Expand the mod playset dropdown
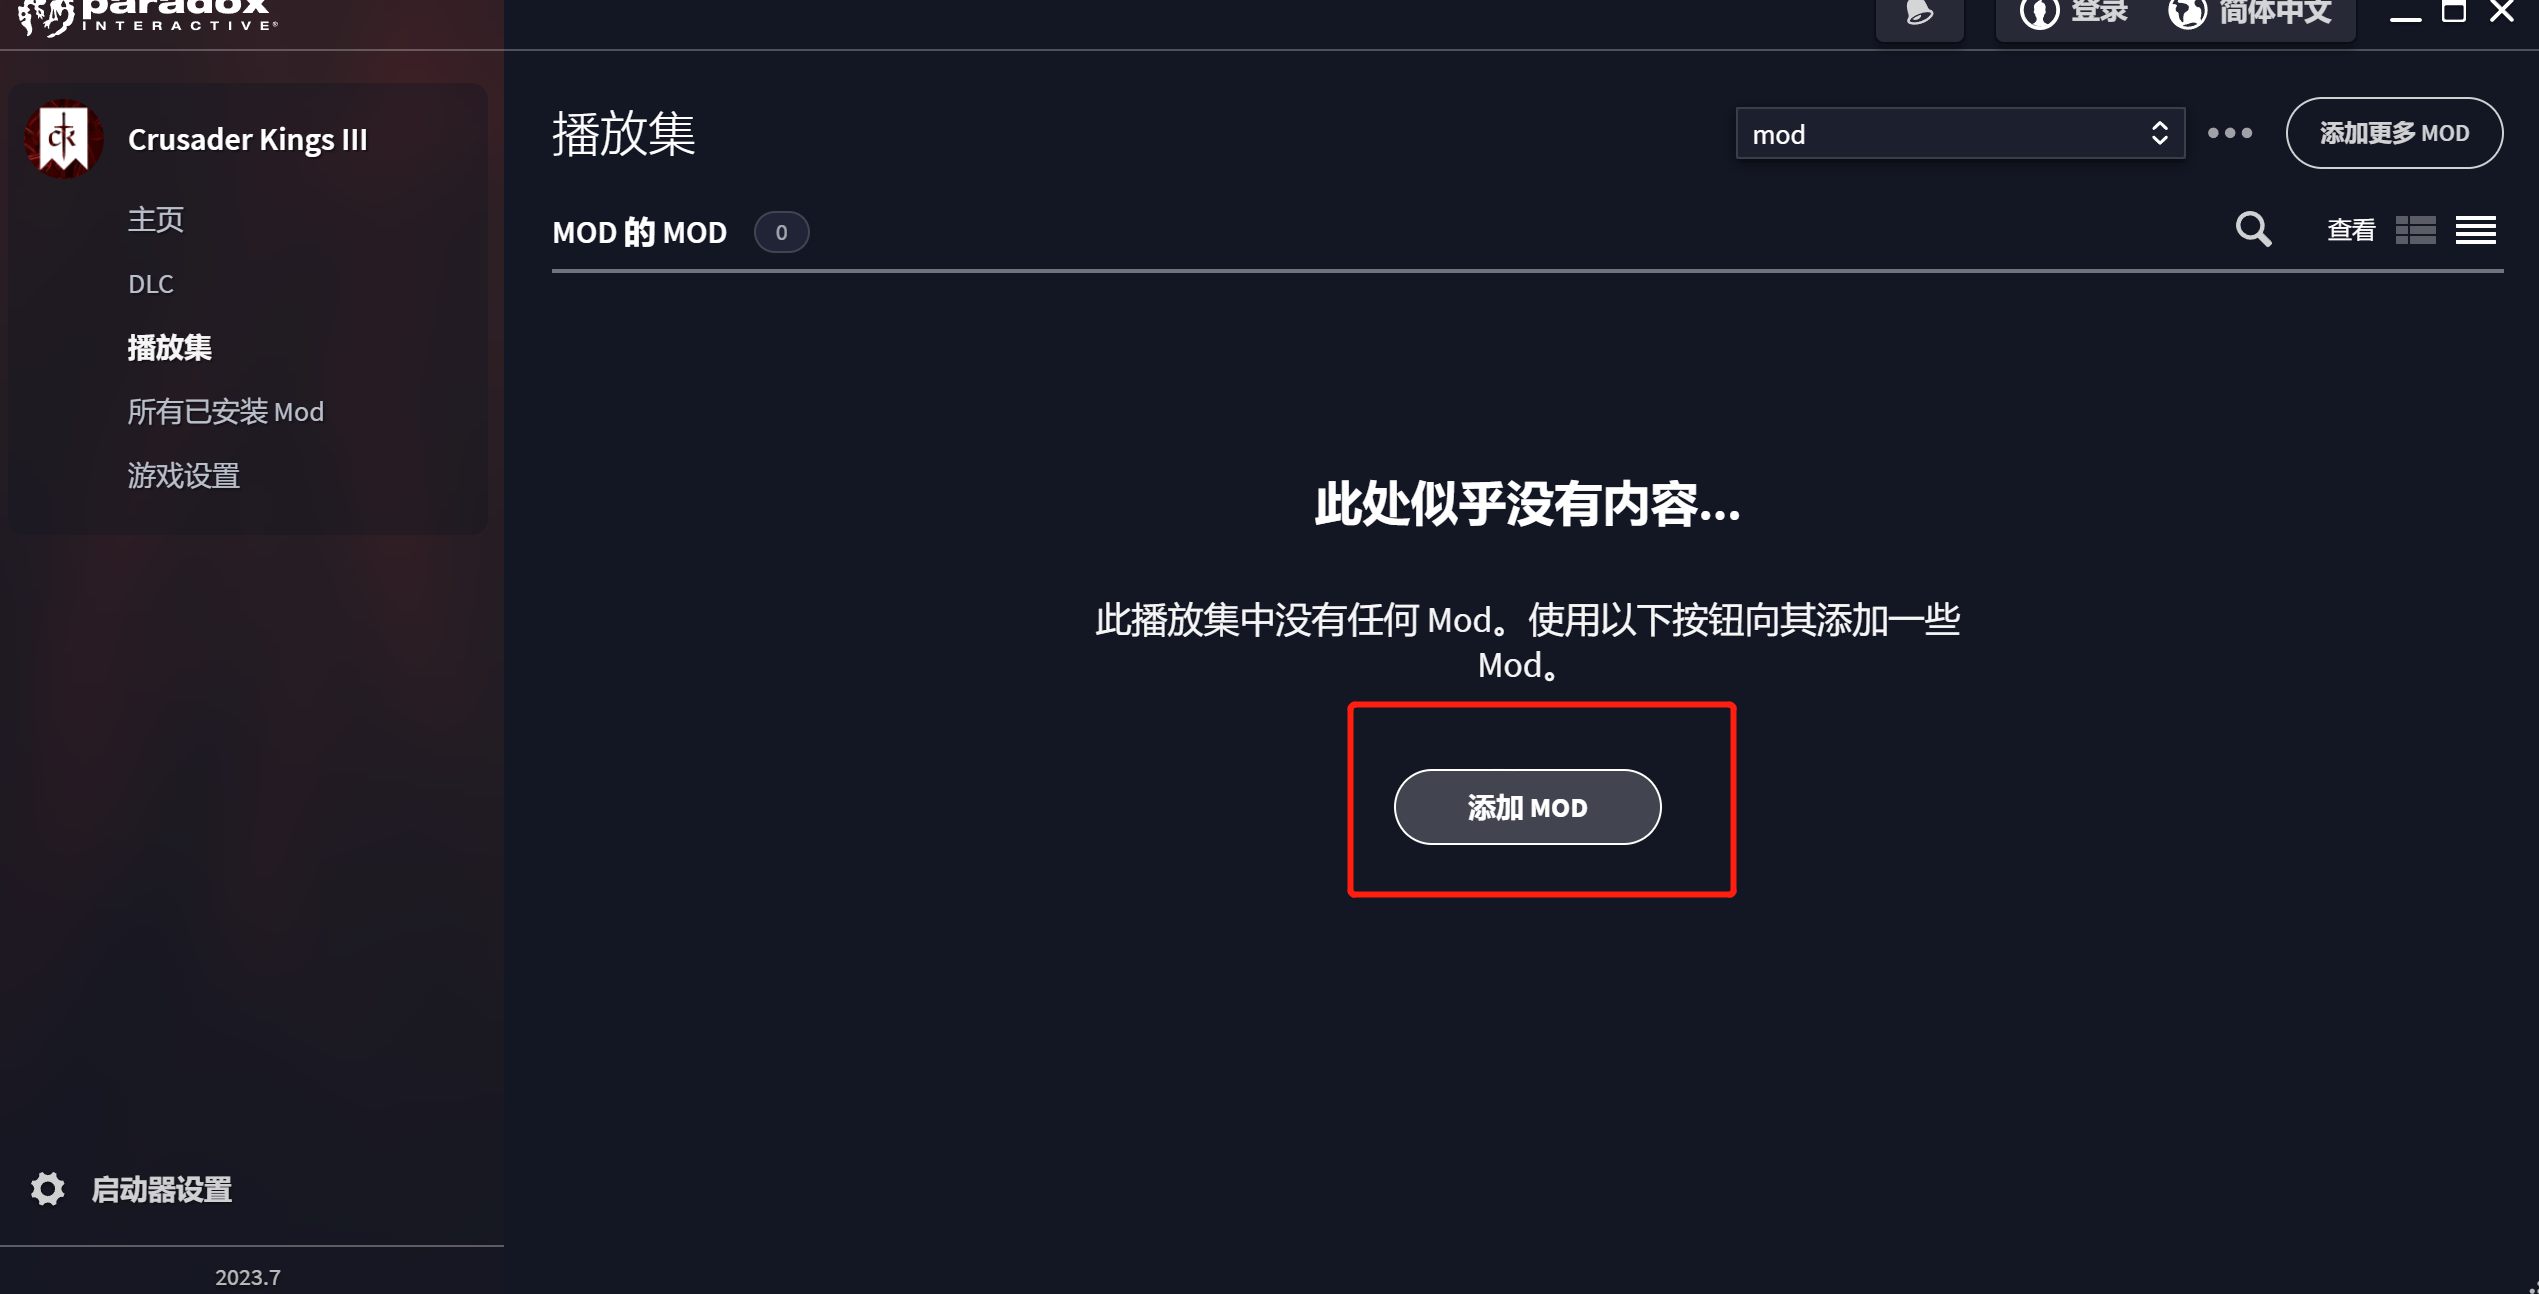 click(1960, 133)
